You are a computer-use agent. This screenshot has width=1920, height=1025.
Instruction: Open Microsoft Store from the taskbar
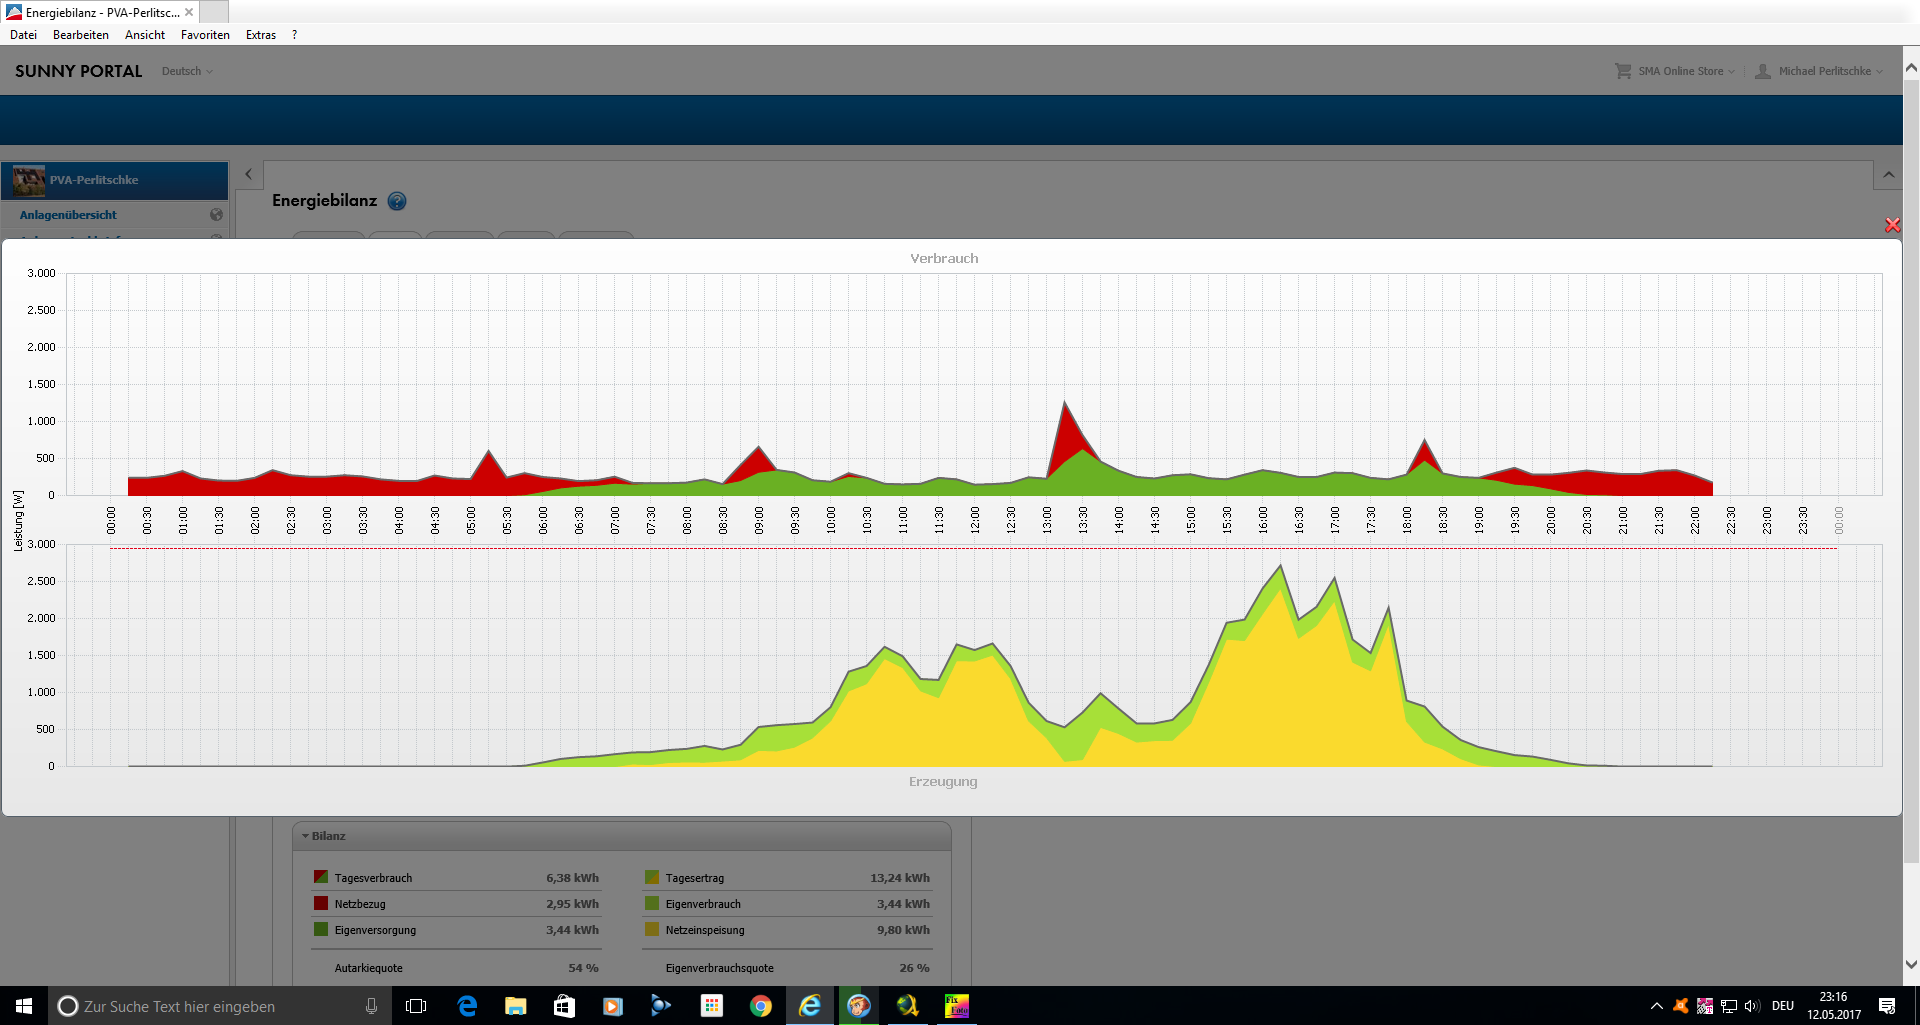(x=564, y=1006)
